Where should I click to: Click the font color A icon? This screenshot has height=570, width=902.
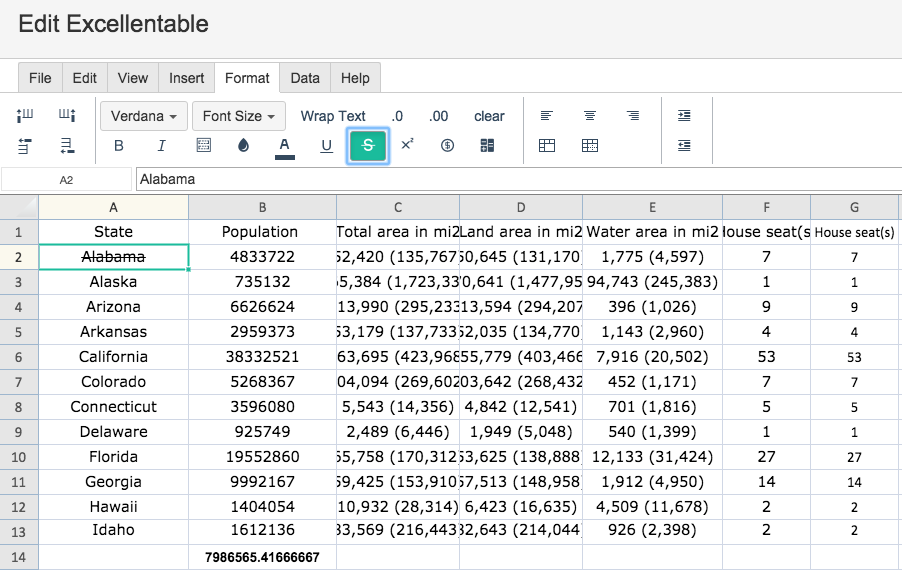click(285, 146)
